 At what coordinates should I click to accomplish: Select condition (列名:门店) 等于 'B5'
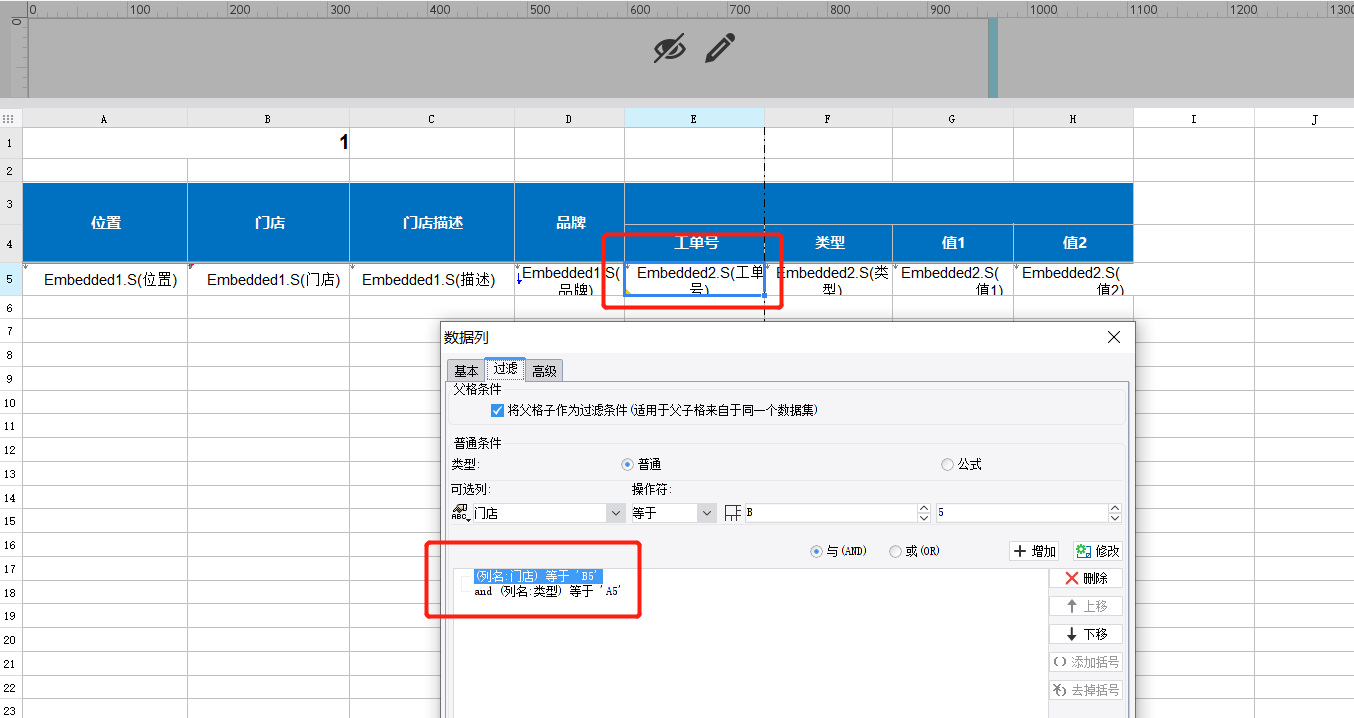click(x=538, y=576)
